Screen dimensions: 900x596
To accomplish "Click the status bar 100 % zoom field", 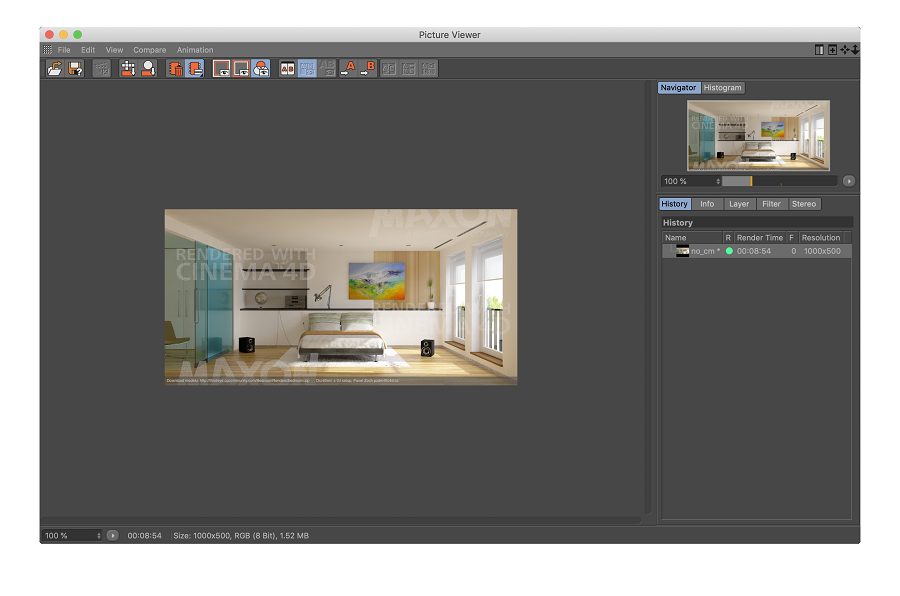I will [x=72, y=536].
